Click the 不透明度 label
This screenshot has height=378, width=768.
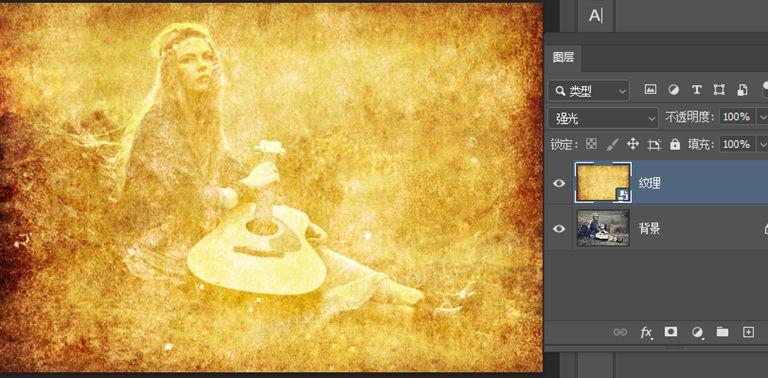pyautogui.click(x=690, y=117)
